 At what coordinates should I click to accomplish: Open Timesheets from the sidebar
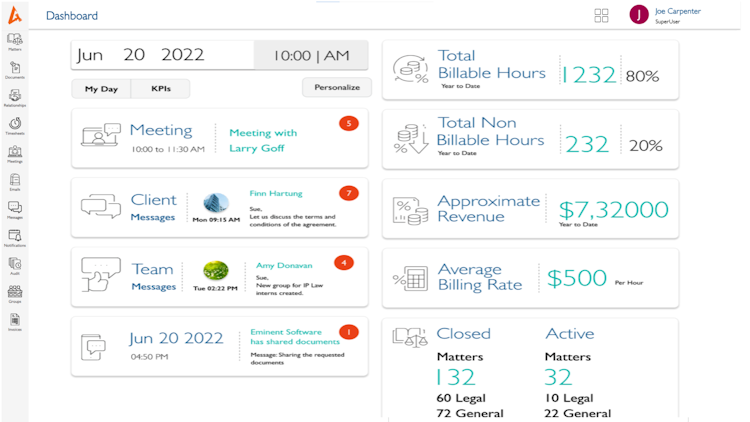(x=15, y=124)
